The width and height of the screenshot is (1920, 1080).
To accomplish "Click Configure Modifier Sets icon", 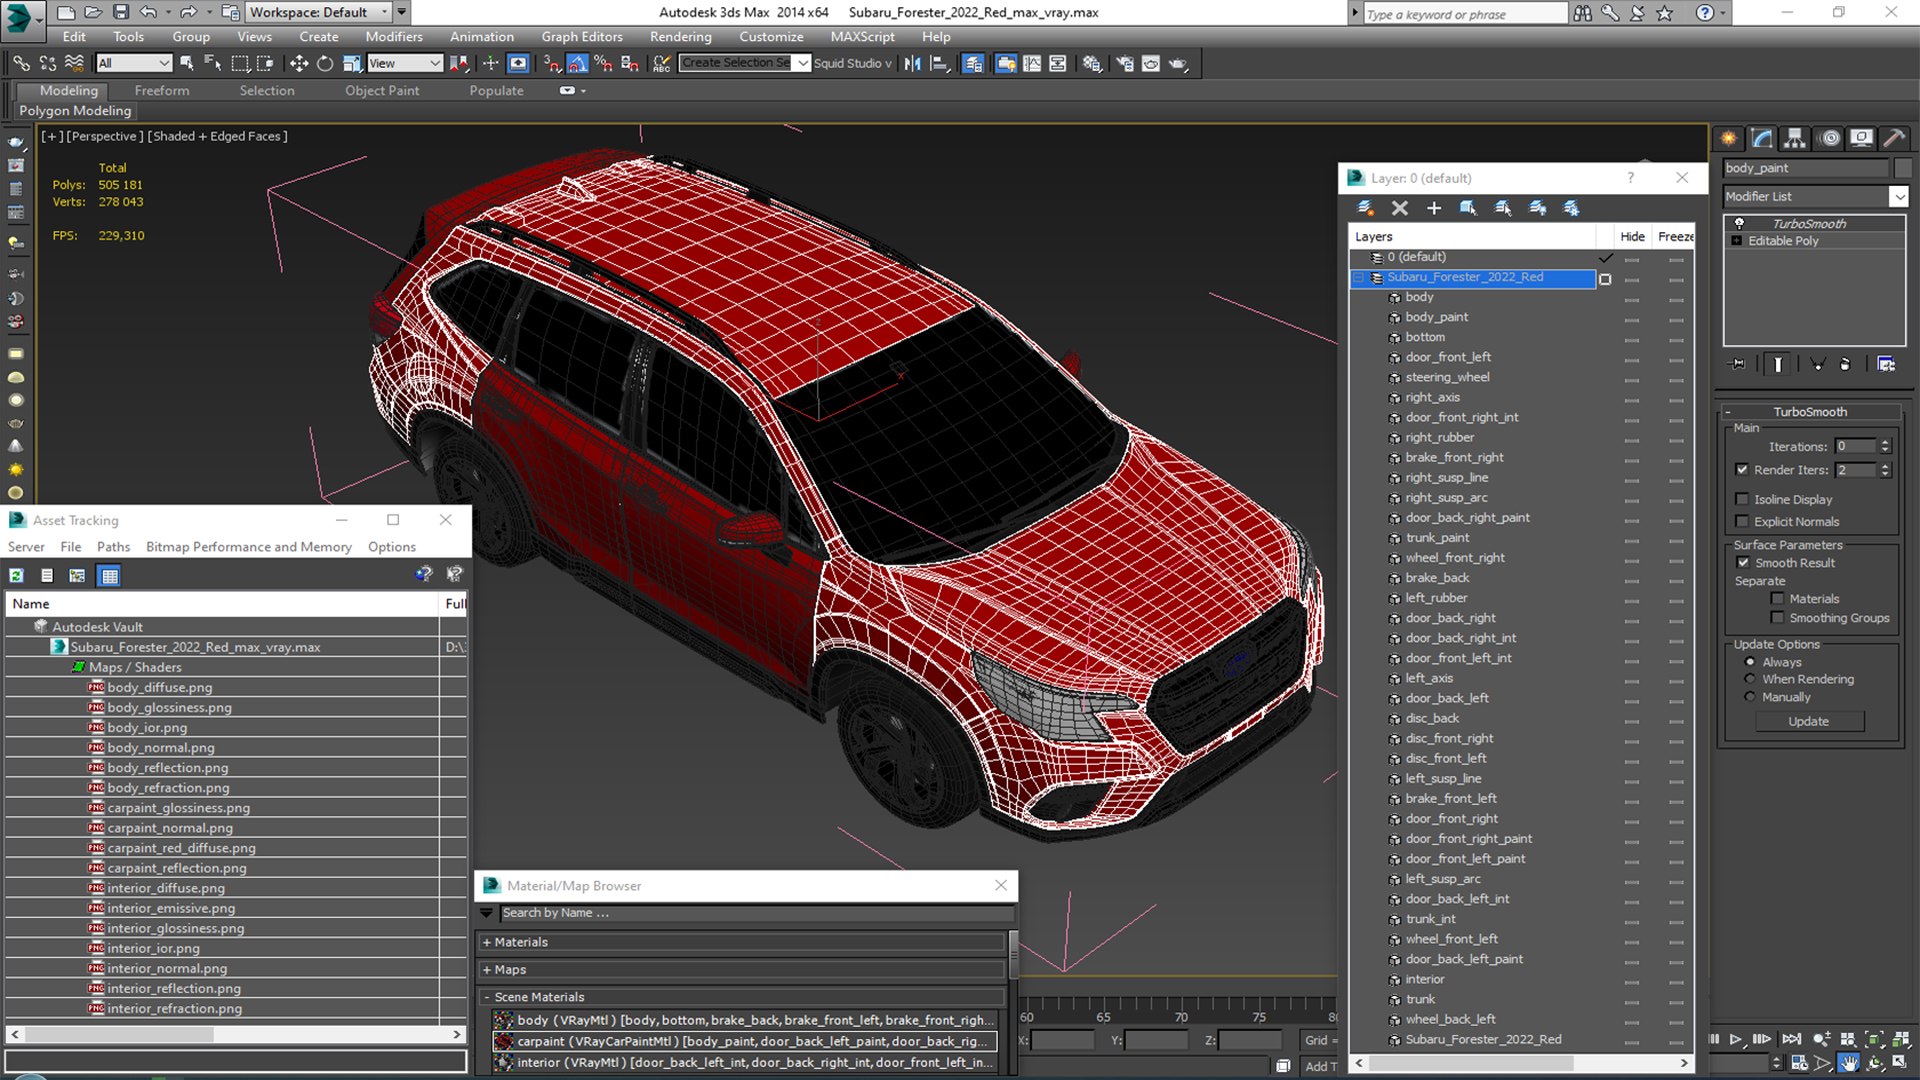I will click(x=1886, y=364).
